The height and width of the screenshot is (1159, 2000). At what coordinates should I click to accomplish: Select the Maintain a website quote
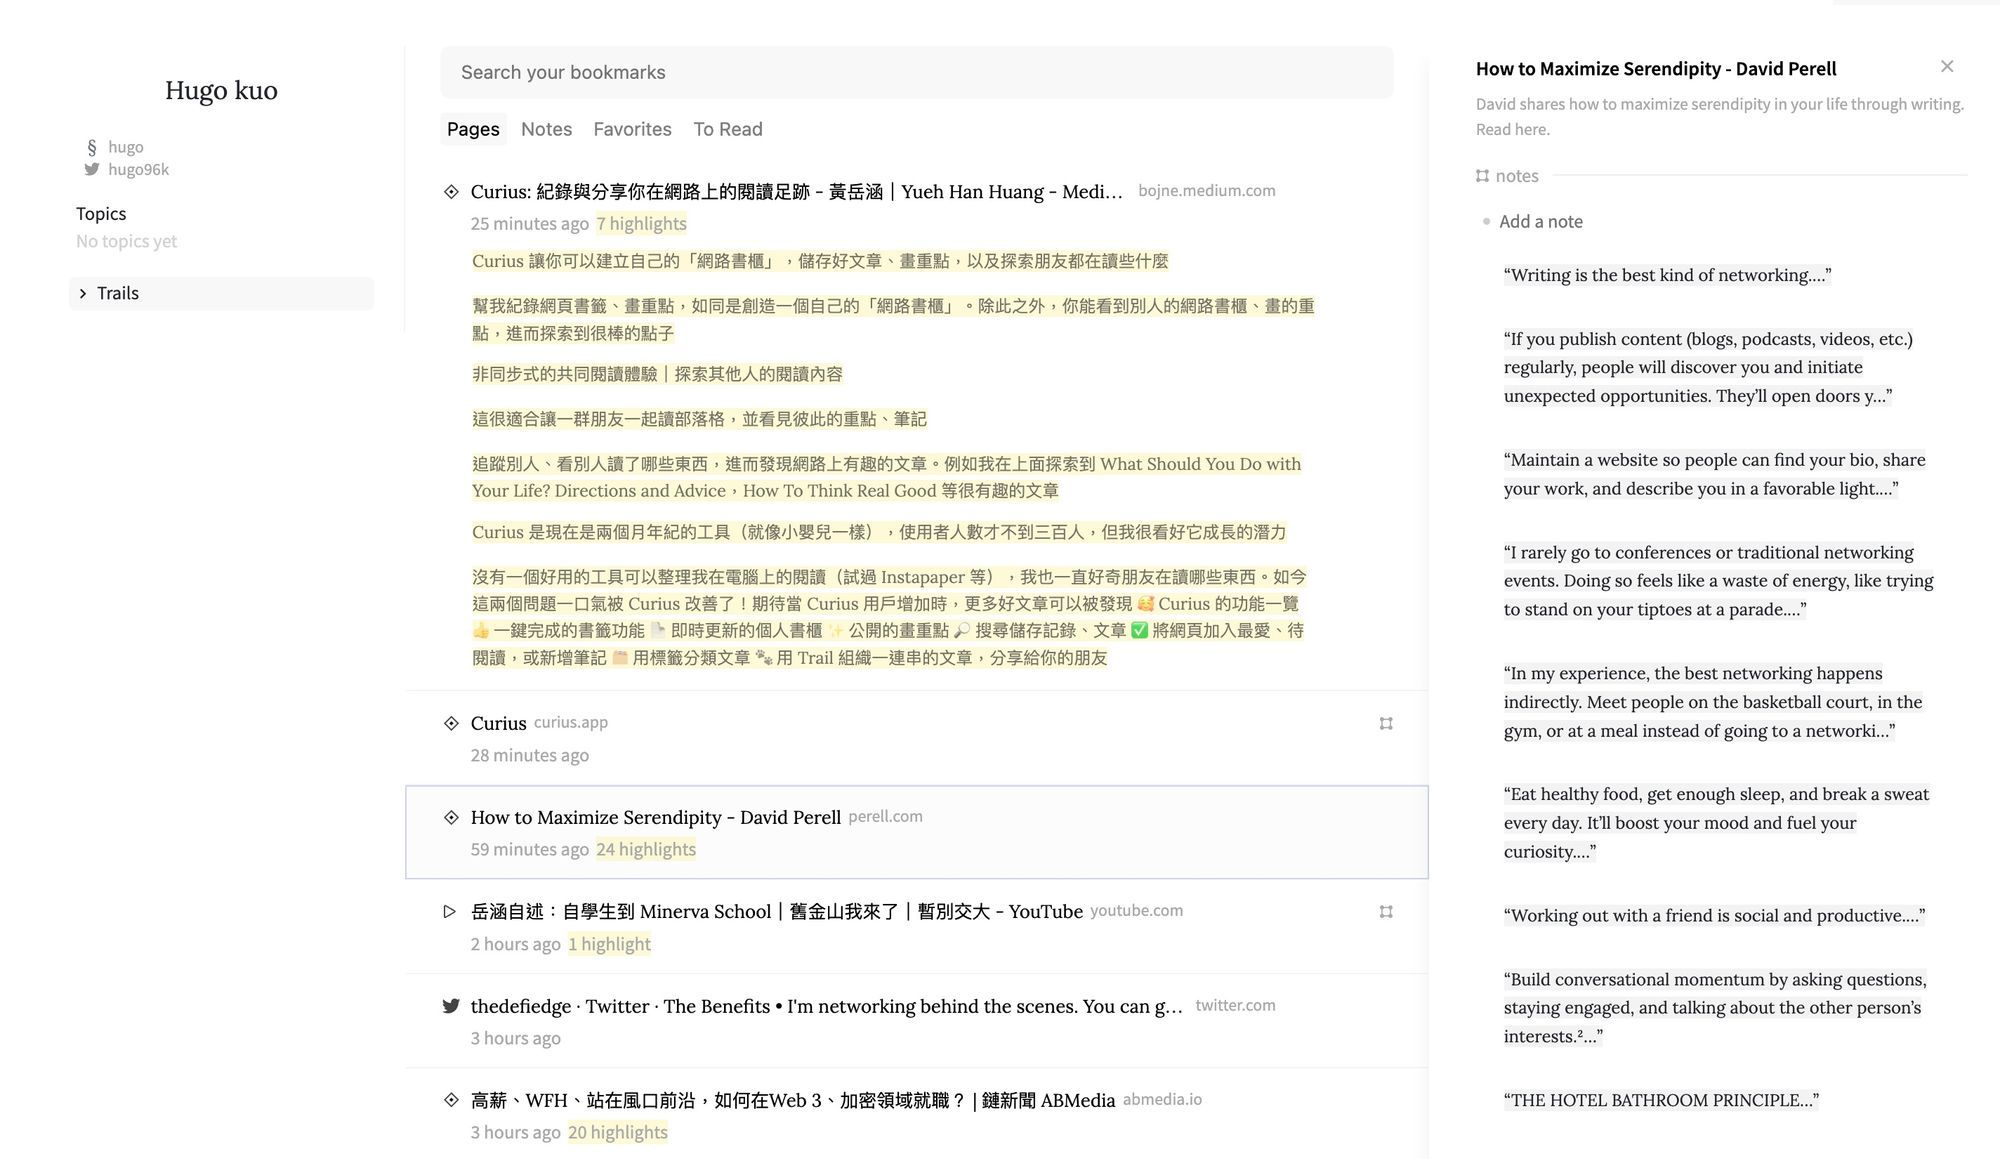1714,474
